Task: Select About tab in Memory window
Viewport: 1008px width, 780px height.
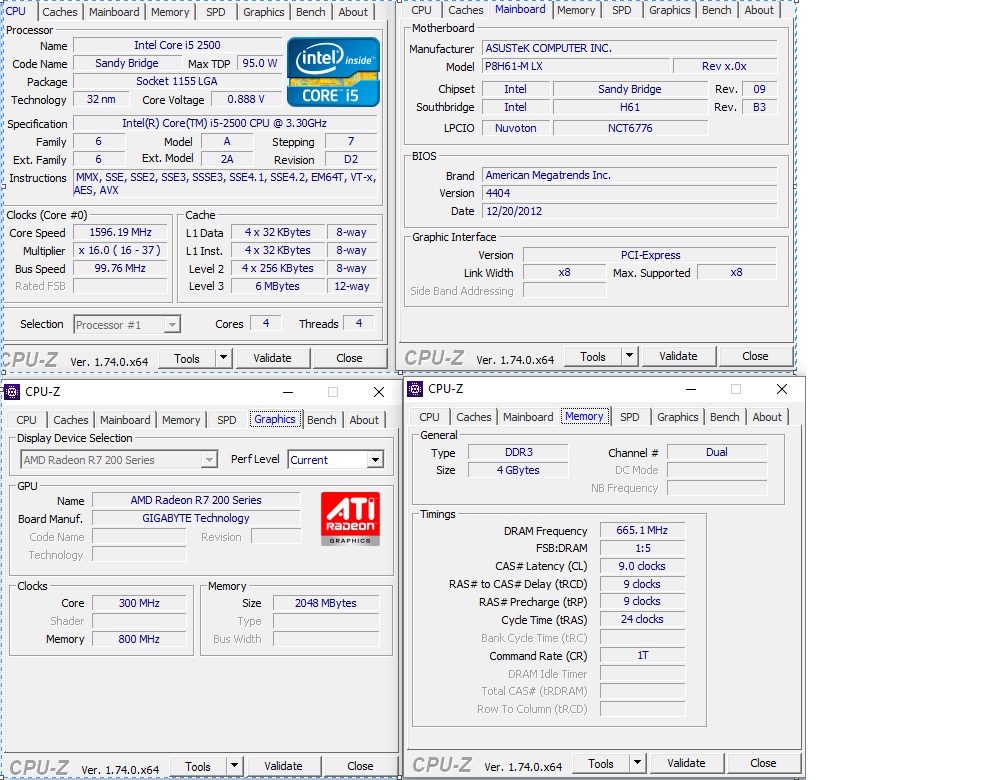Action: coord(767,417)
